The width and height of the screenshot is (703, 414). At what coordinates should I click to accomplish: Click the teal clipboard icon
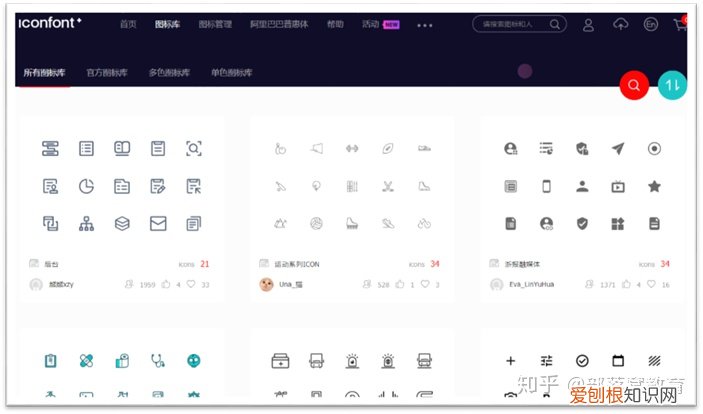[50, 361]
